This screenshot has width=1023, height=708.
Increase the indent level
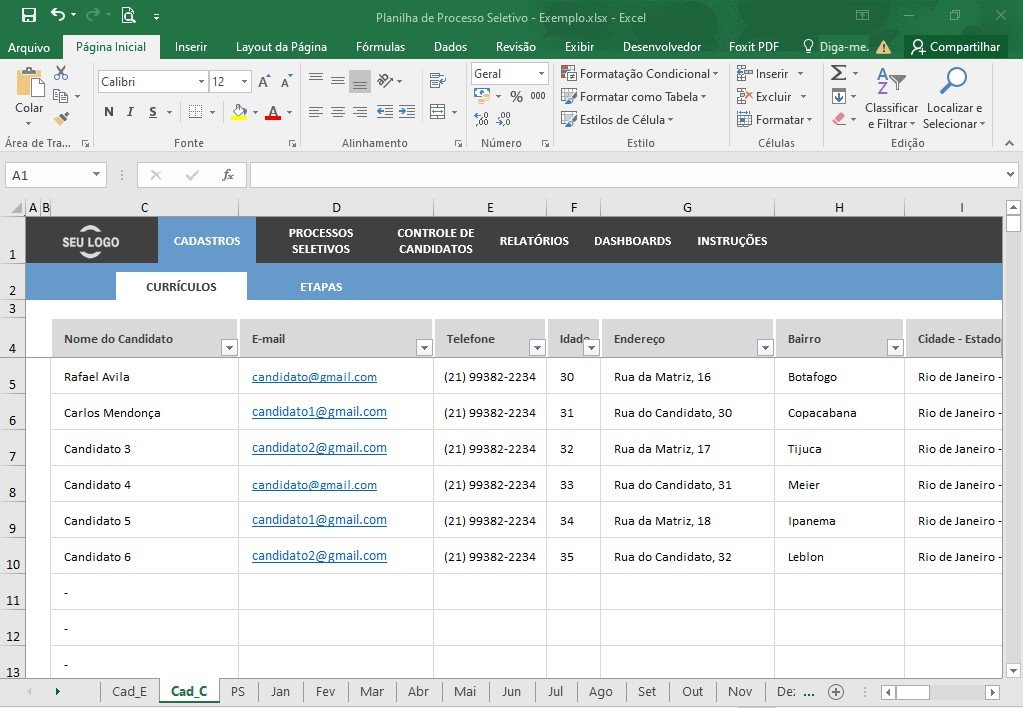pyautogui.click(x=407, y=112)
